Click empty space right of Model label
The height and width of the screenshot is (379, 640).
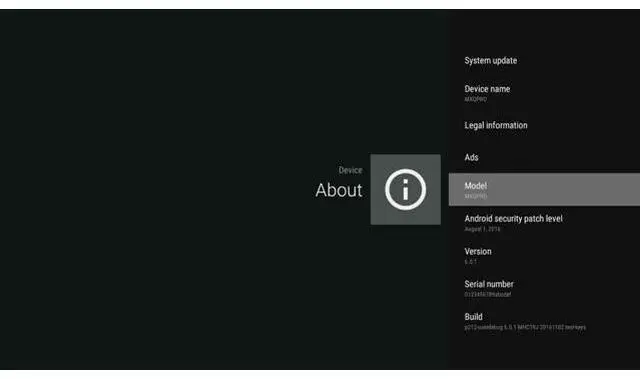563,189
